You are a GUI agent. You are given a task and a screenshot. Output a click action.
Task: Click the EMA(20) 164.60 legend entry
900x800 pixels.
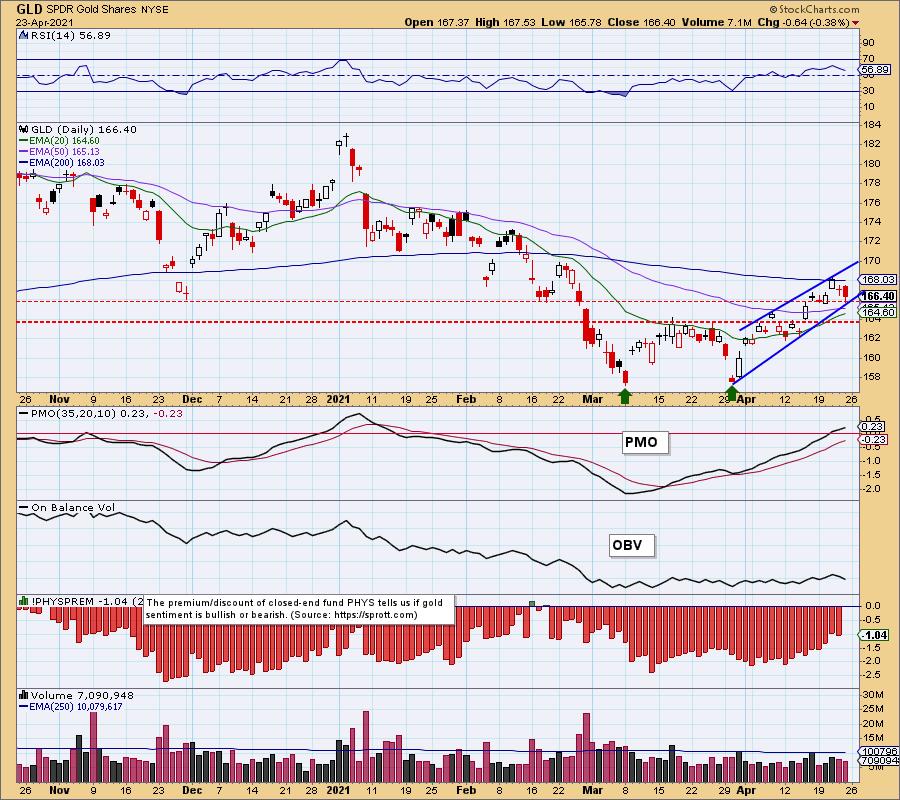point(59,141)
